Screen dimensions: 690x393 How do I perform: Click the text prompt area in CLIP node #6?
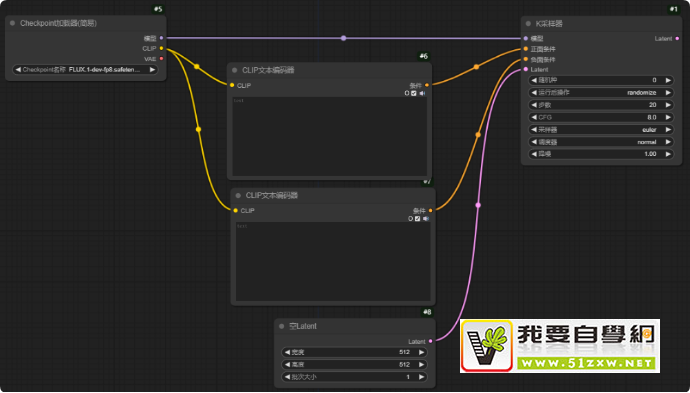(329, 136)
